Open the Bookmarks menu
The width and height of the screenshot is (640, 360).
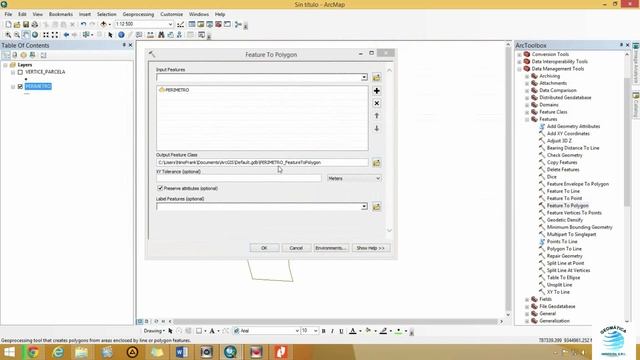[x=61, y=14]
